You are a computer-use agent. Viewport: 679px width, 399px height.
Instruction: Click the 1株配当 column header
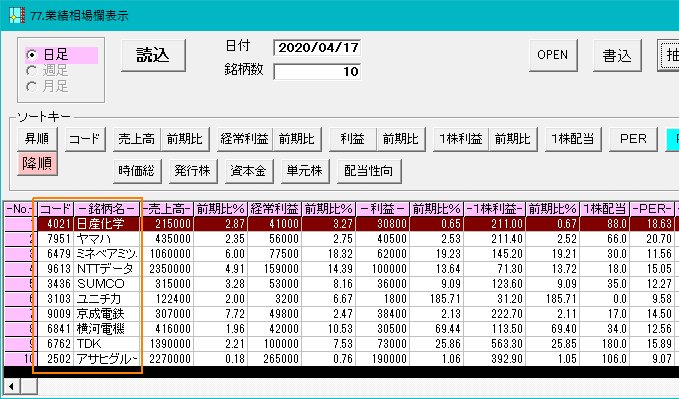click(x=605, y=209)
